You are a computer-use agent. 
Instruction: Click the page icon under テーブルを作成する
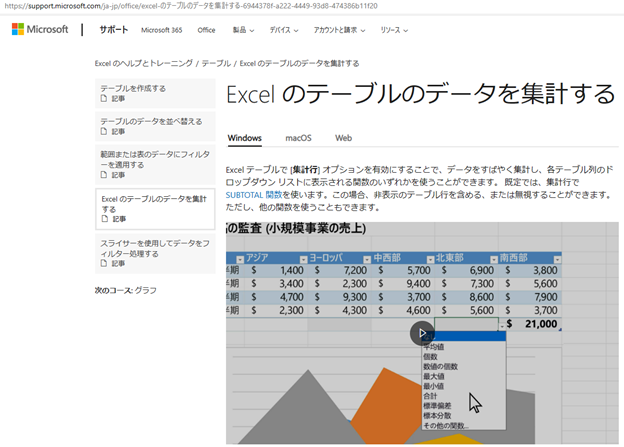click(104, 98)
